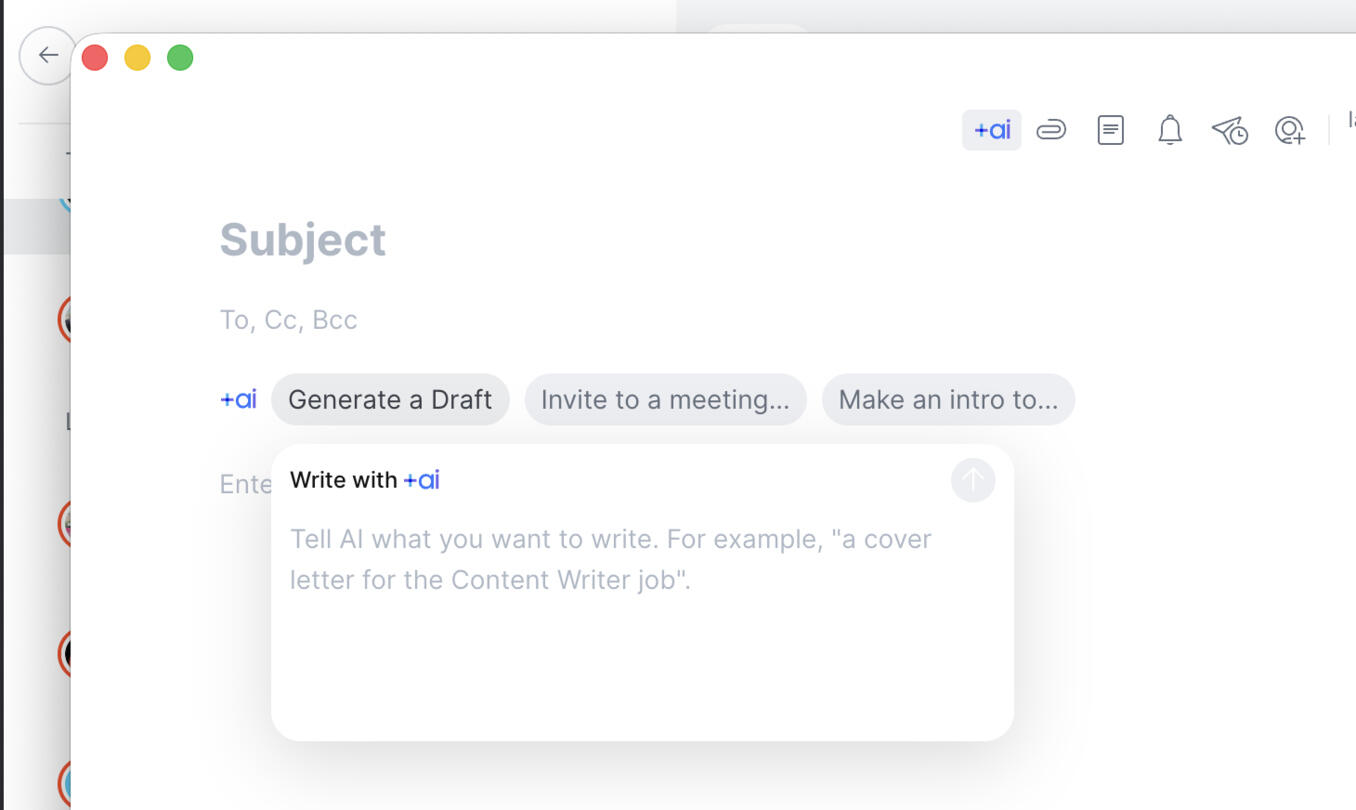Viewport: 1356px width, 810px height.
Task: Toggle the +ai assistant in the toolbar
Action: coord(991,130)
